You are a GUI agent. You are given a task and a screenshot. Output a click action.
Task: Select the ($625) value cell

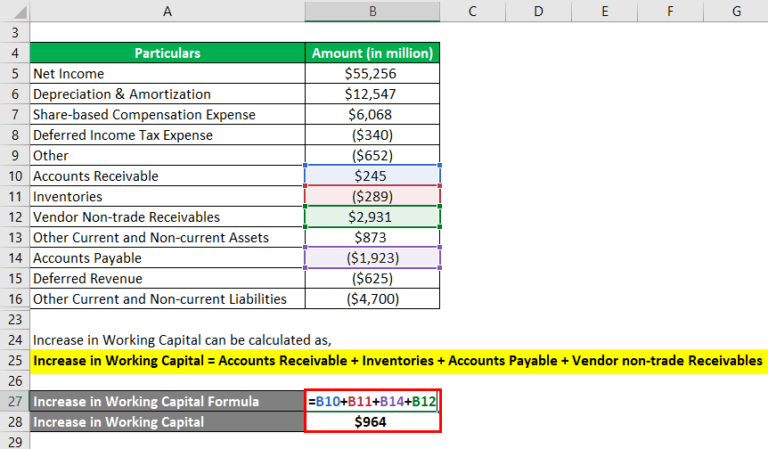click(372, 278)
